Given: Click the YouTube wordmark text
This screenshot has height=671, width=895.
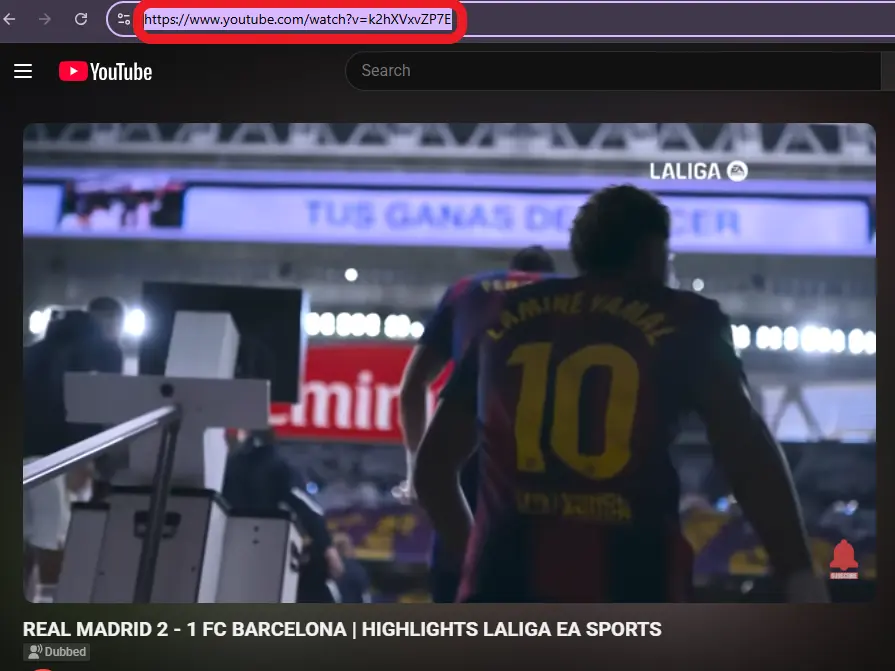Looking at the screenshot, I should [121, 71].
